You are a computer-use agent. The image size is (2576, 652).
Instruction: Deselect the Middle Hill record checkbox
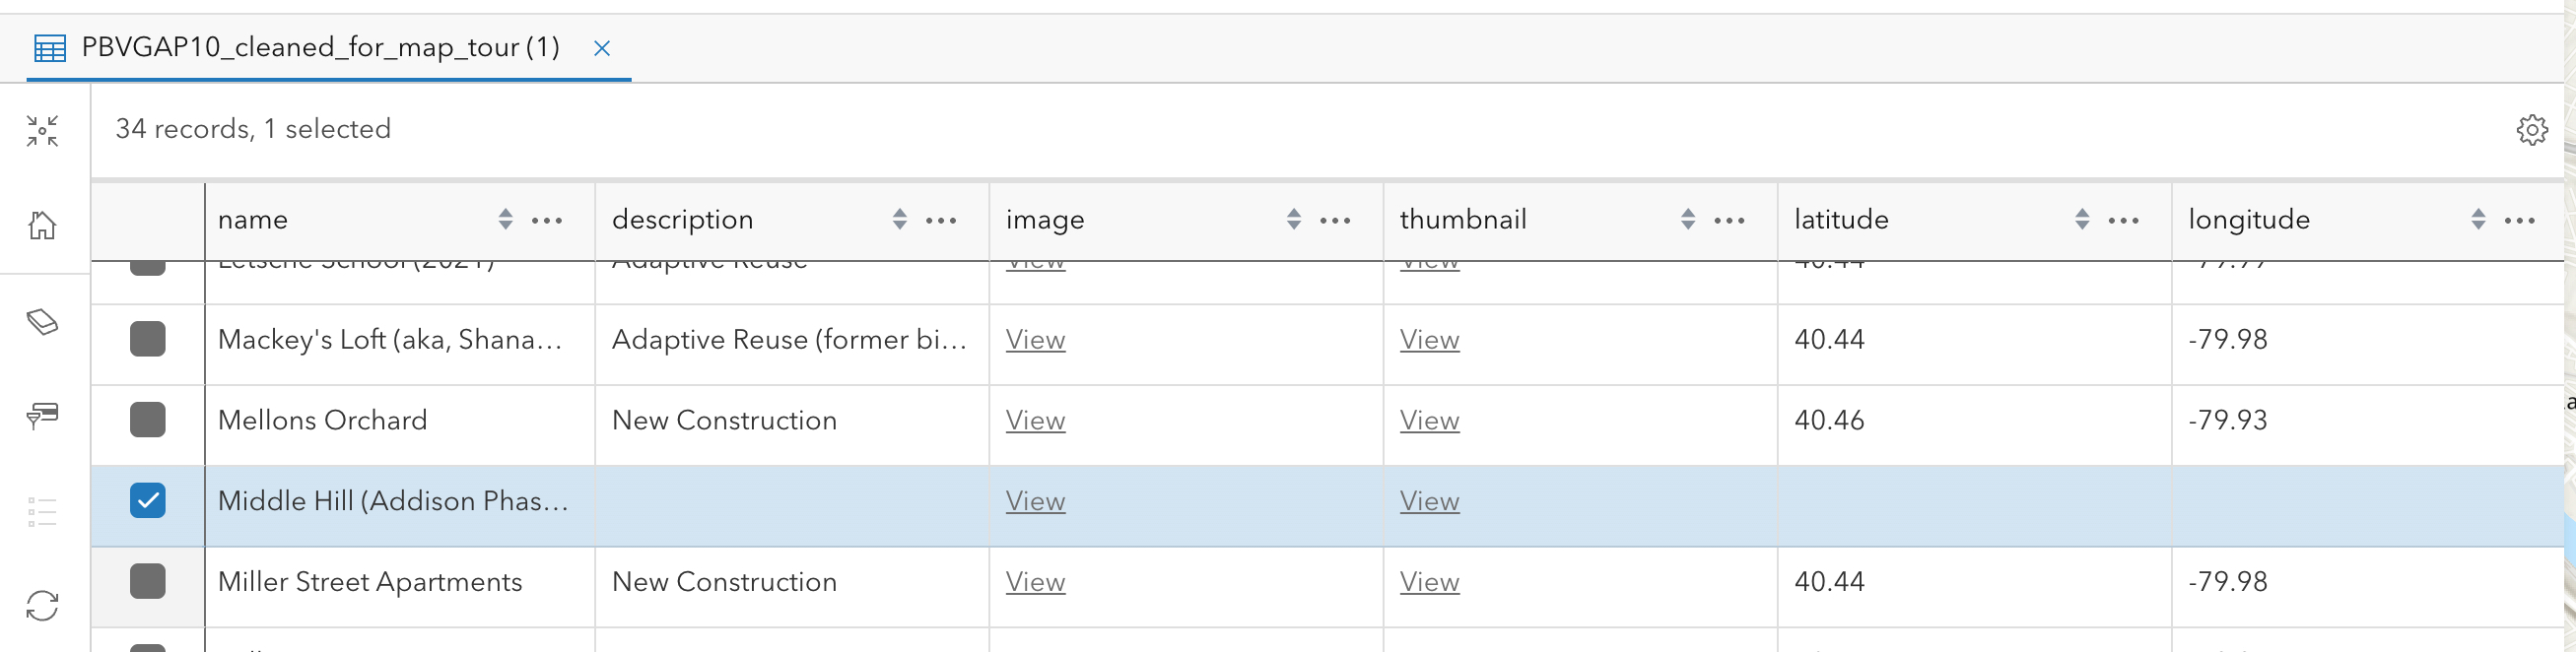pyautogui.click(x=148, y=500)
